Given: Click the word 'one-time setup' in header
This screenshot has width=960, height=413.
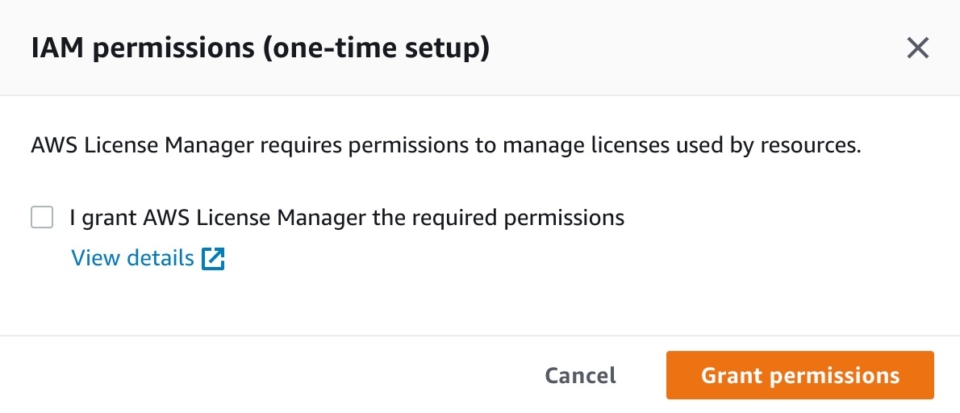Looking at the screenshot, I should (x=374, y=48).
